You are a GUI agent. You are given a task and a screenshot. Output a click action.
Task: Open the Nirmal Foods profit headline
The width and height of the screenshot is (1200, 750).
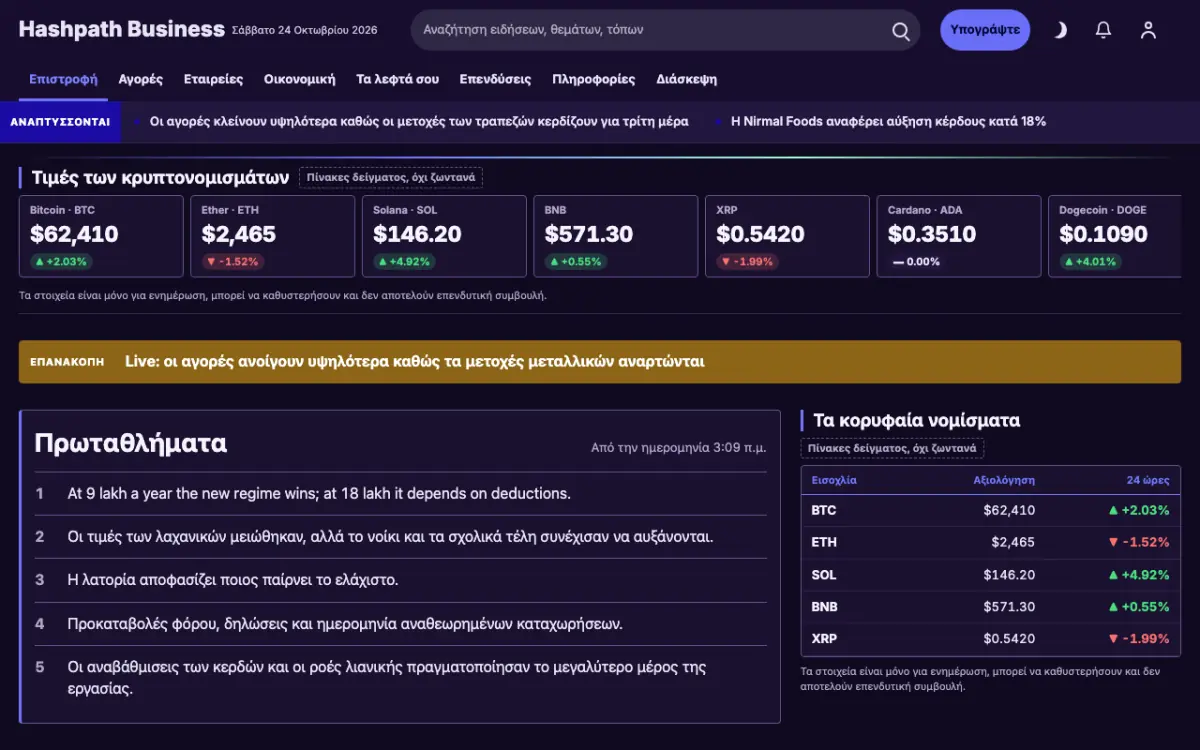point(888,121)
